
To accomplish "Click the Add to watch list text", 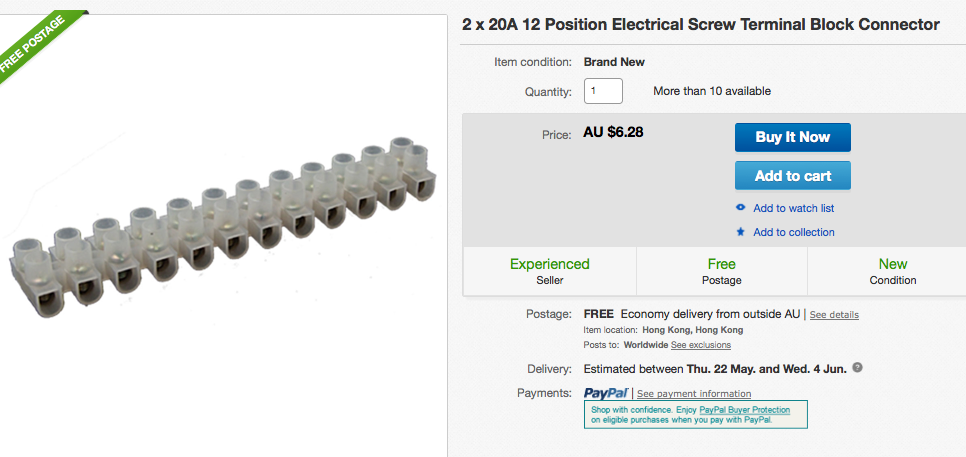I will pos(793,208).
